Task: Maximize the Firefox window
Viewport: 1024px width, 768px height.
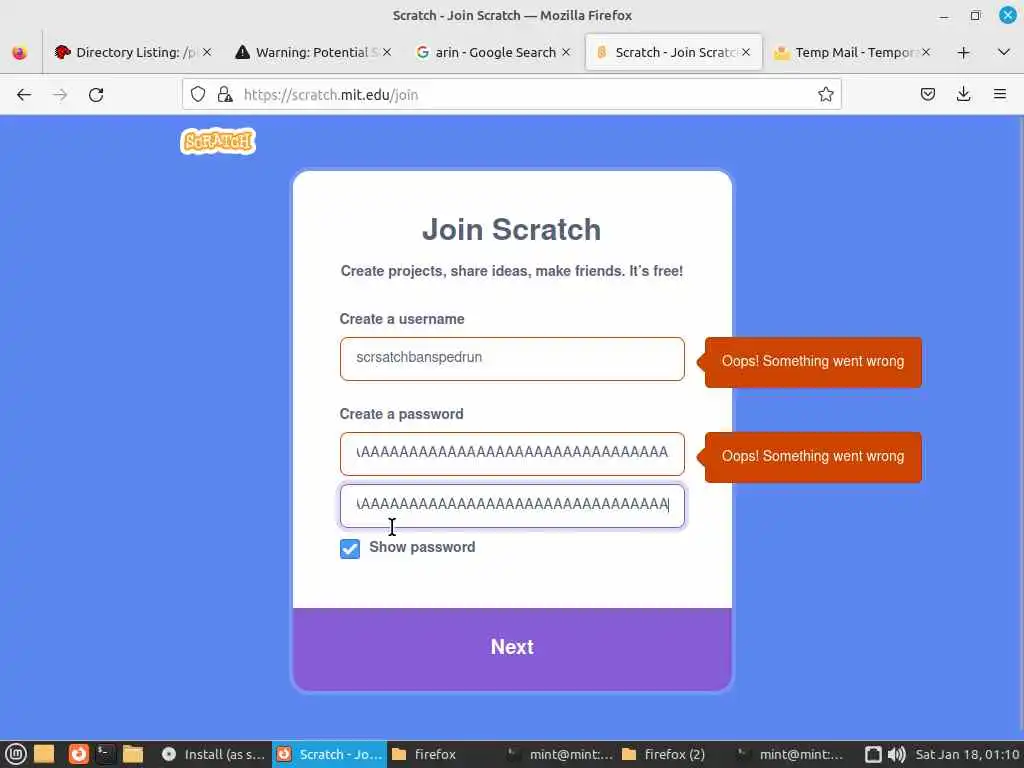Action: click(x=976, y=15)
